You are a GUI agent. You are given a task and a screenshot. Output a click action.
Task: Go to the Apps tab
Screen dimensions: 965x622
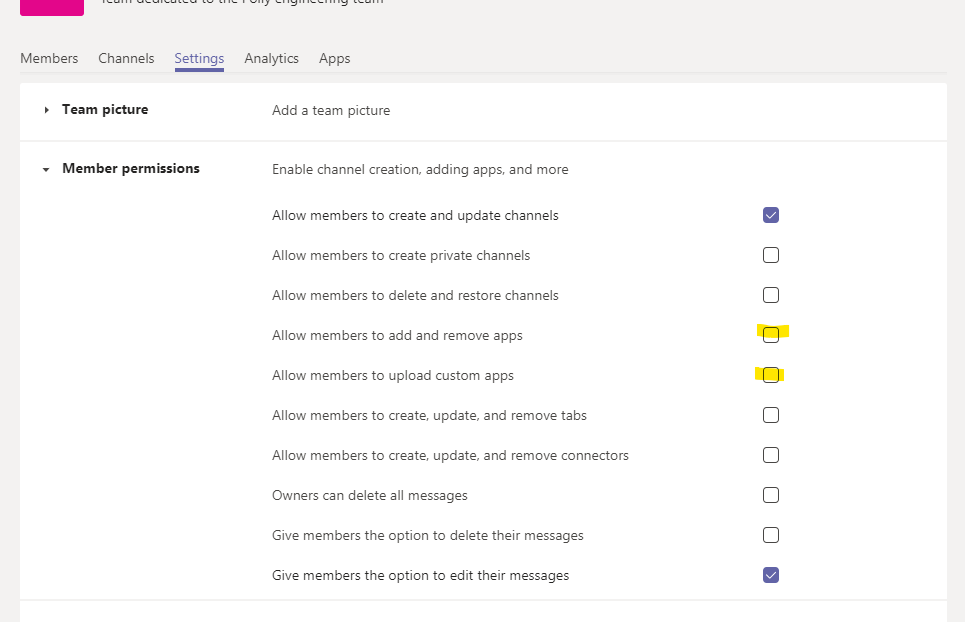(334, 58)
